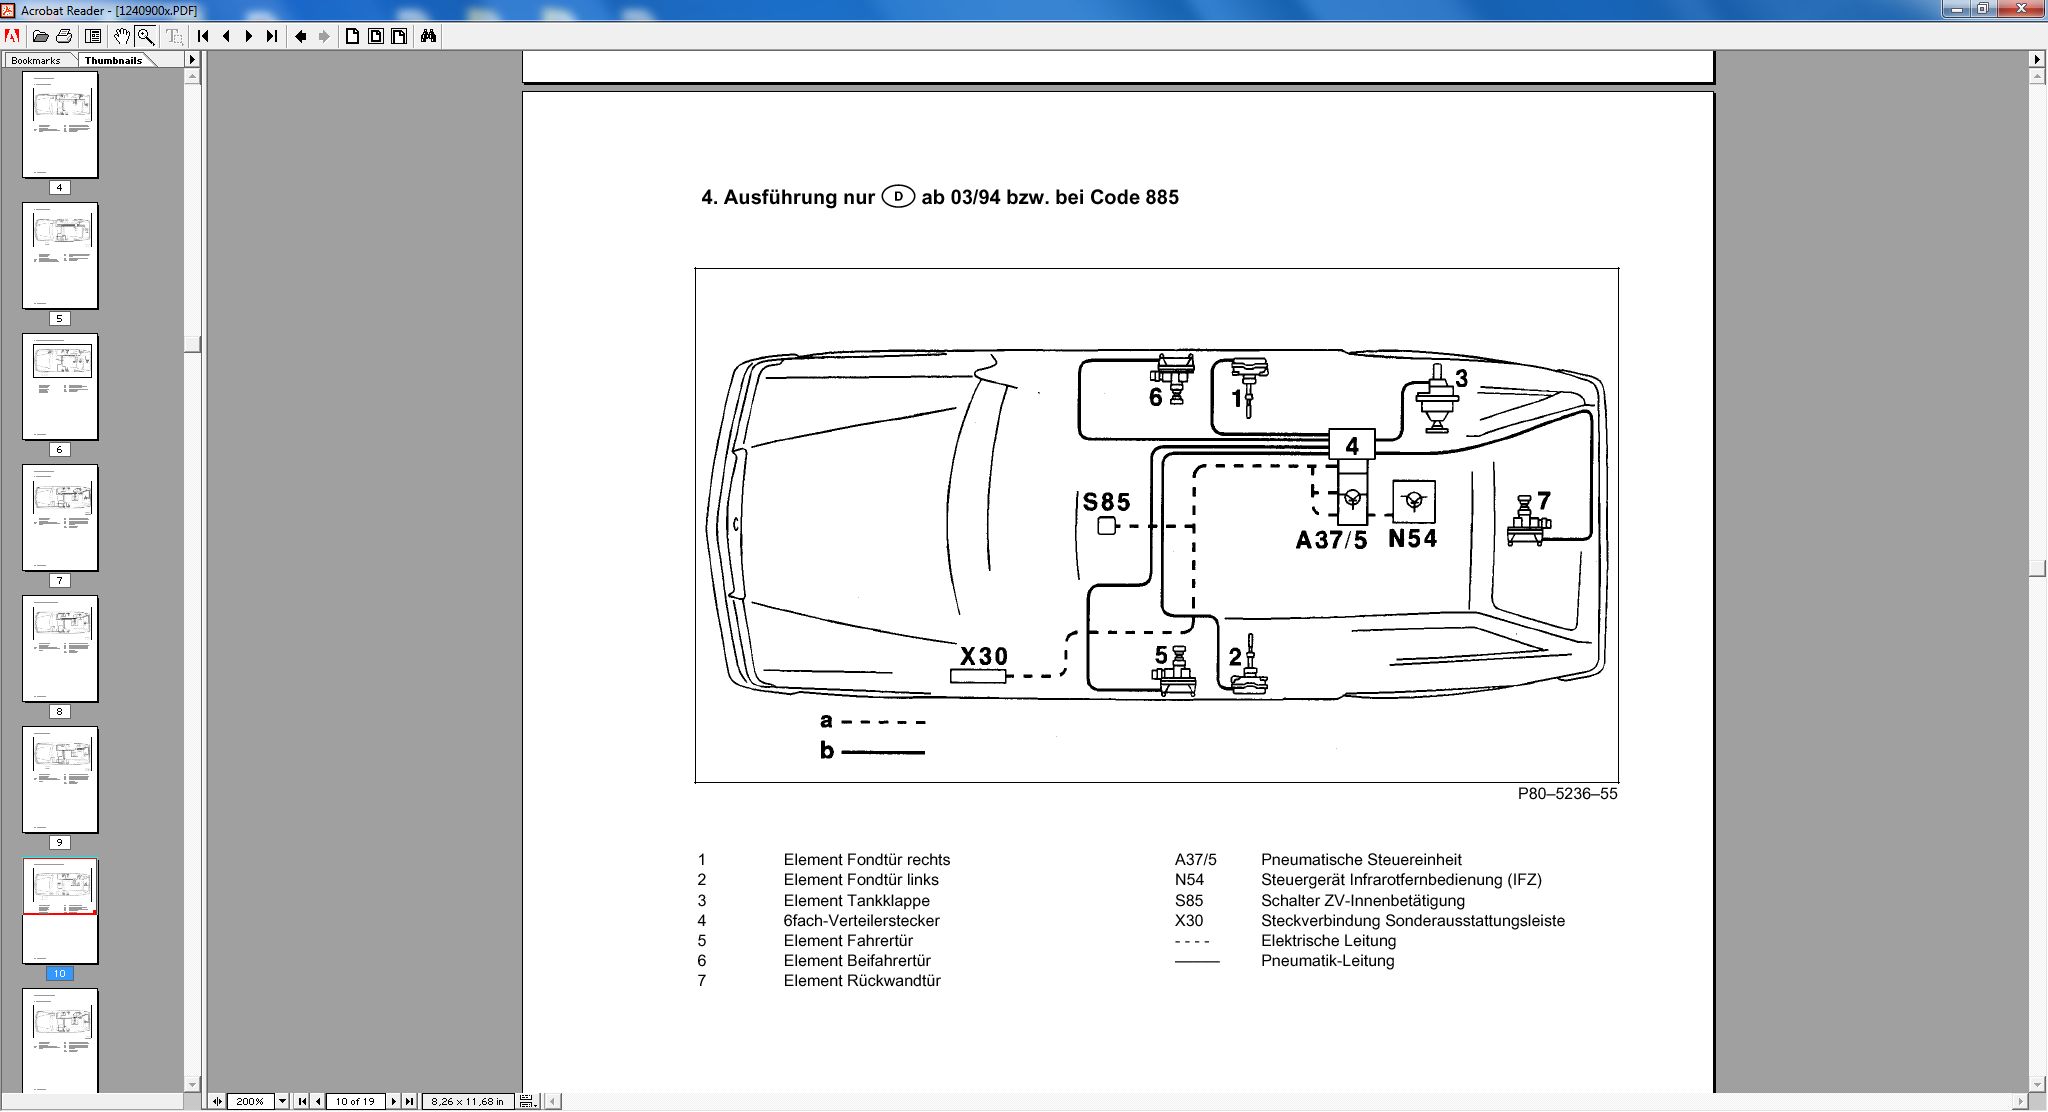Jump to last page via status bar
The image size is (2048, 1112).
[409, 1101]
